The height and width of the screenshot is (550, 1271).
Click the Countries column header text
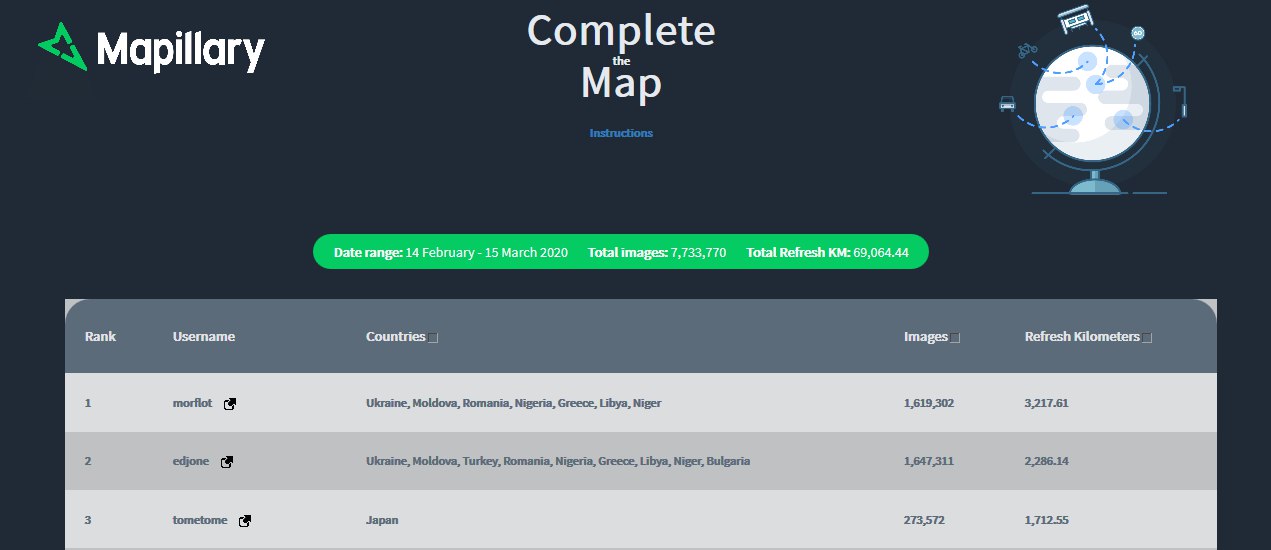(x=396, y=336)
